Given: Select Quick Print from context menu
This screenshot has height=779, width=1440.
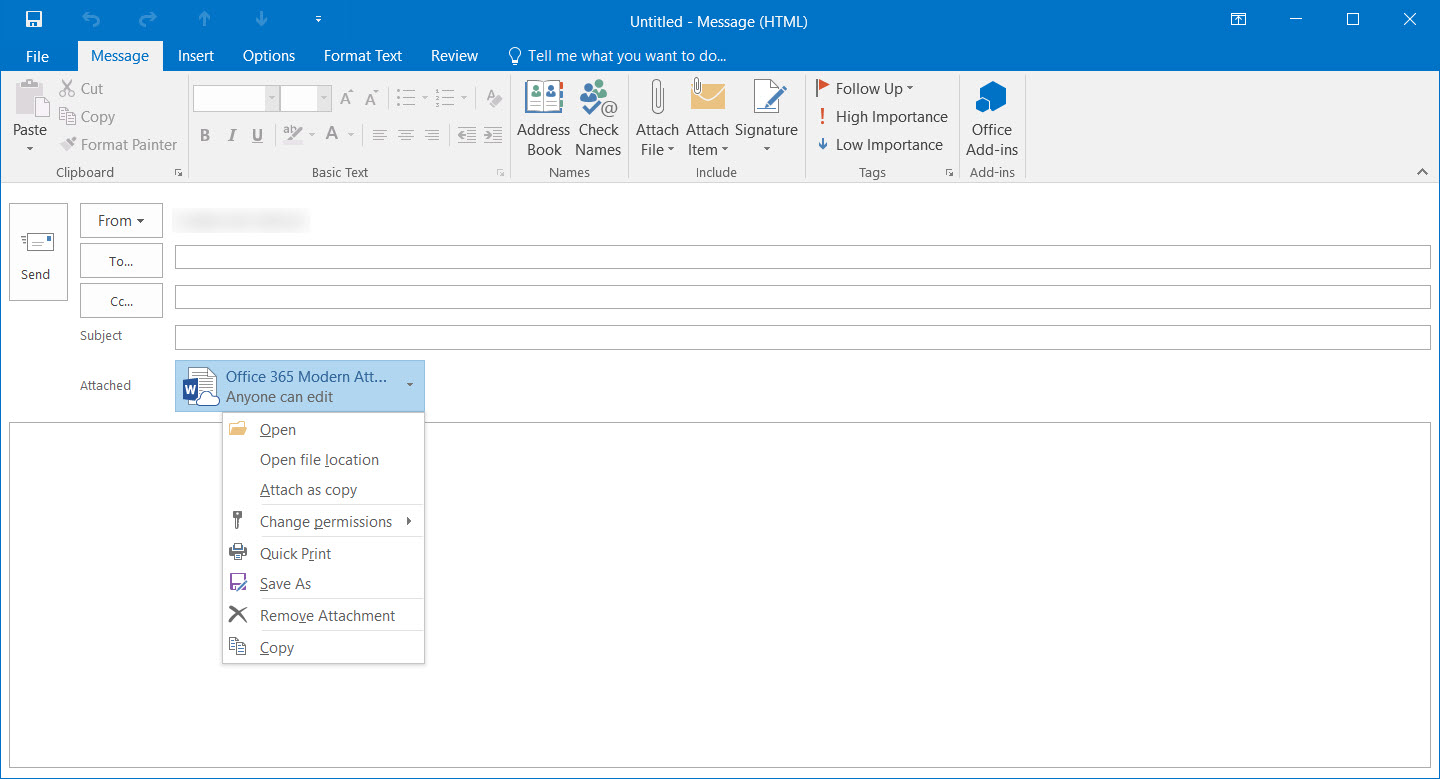Looking at the screenshot, I should pos(295,553).
